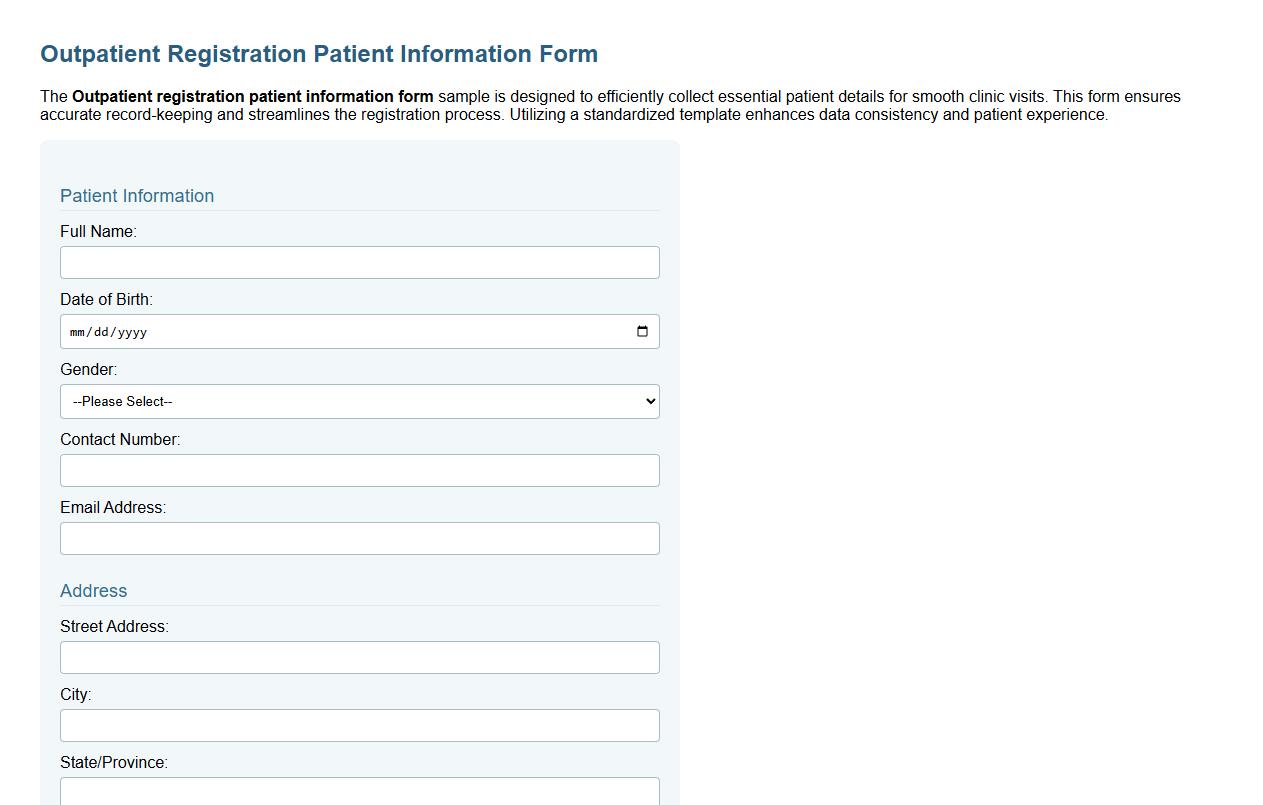The image size is (1263, 805).
Task: Click the Full Name input field
Action: (360, 262)
